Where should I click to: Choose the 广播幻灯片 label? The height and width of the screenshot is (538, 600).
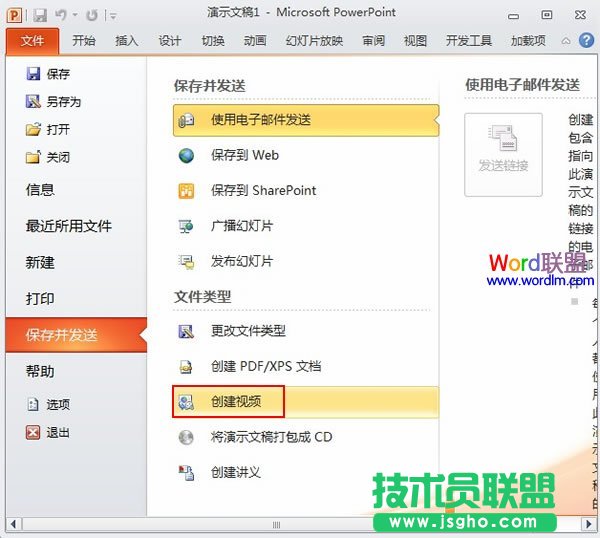coord(242,225)
